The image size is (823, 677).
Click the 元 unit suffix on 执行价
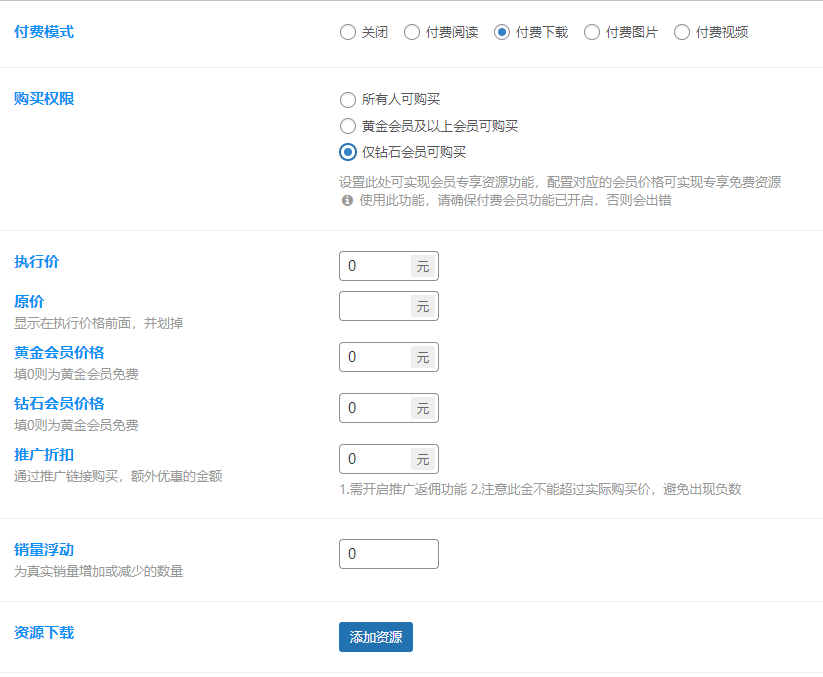tap(422, 266)
